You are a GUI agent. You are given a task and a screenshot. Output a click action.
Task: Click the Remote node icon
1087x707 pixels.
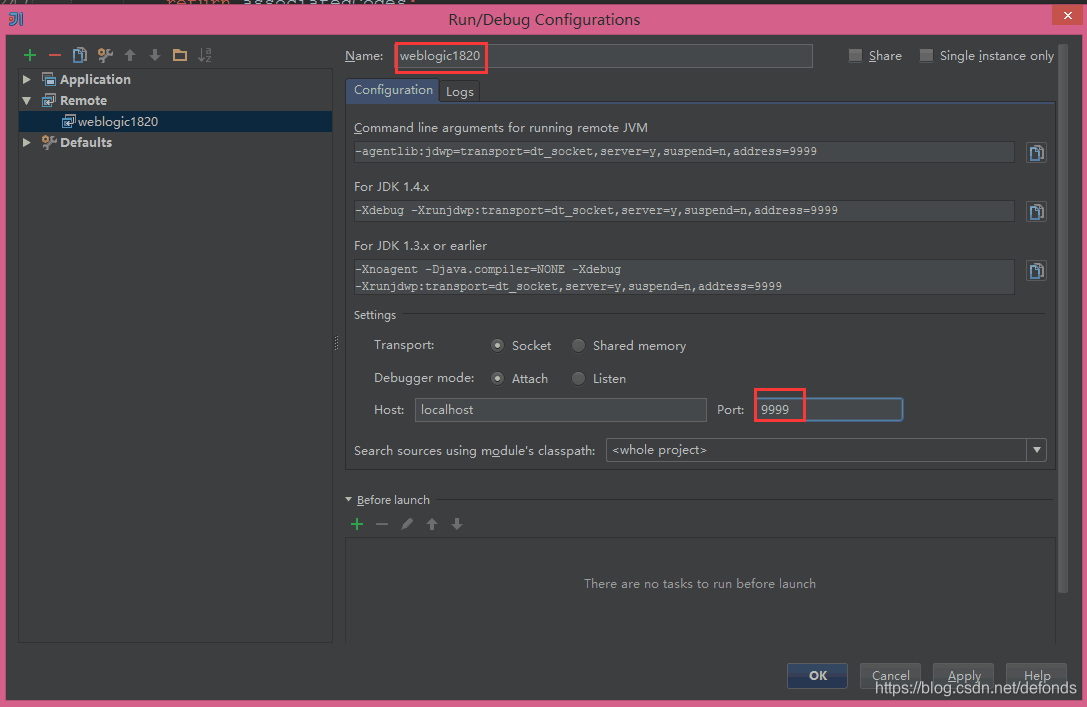(49, 101)
